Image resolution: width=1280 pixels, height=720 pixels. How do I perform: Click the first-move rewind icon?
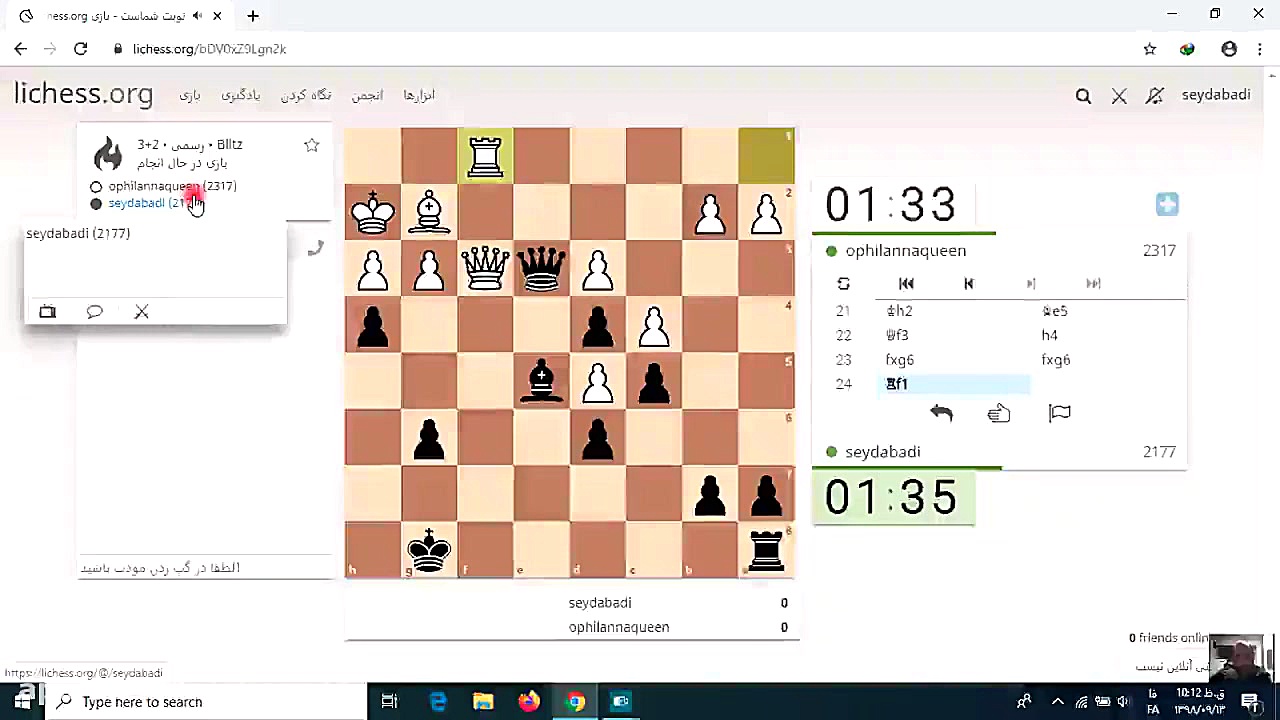pyautogui.click(x=906, y=284)
